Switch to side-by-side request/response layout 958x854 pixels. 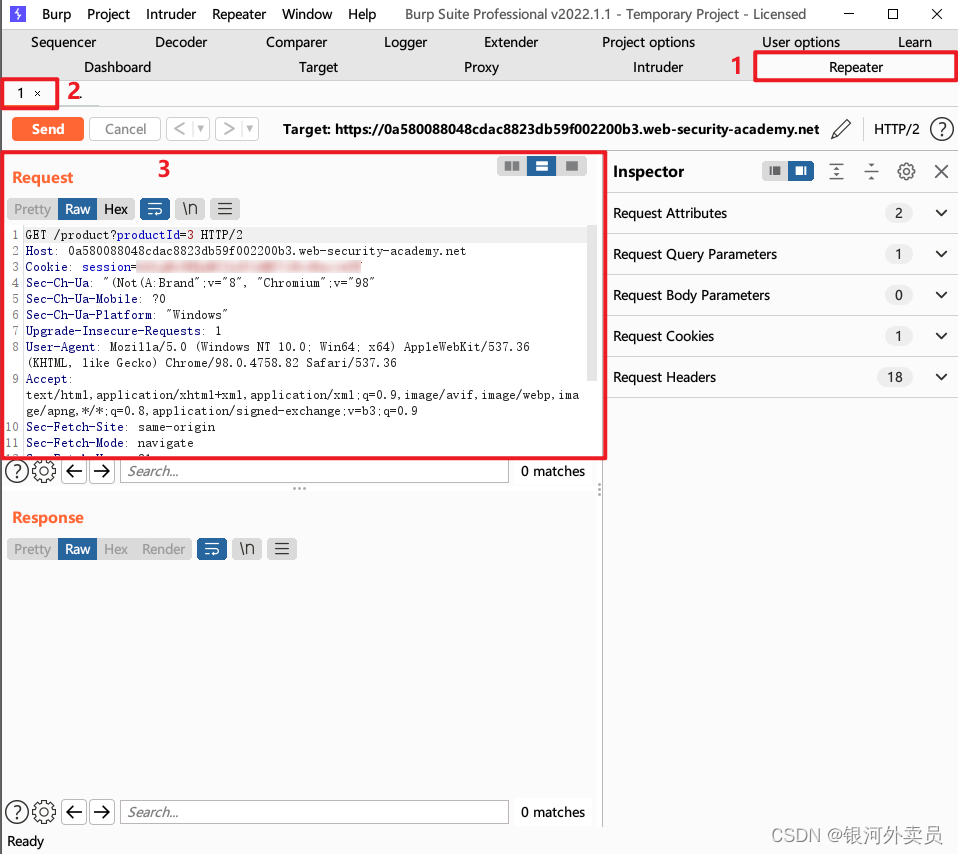[512, 166]
